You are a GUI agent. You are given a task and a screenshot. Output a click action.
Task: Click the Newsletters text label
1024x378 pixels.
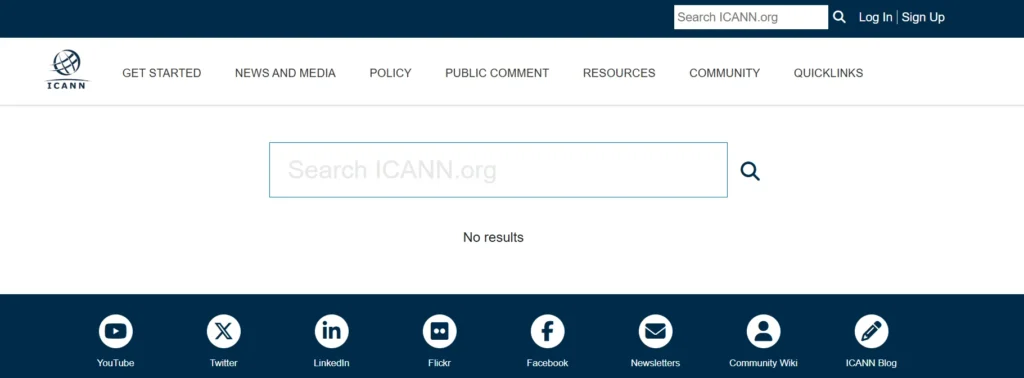click(655, 363)
